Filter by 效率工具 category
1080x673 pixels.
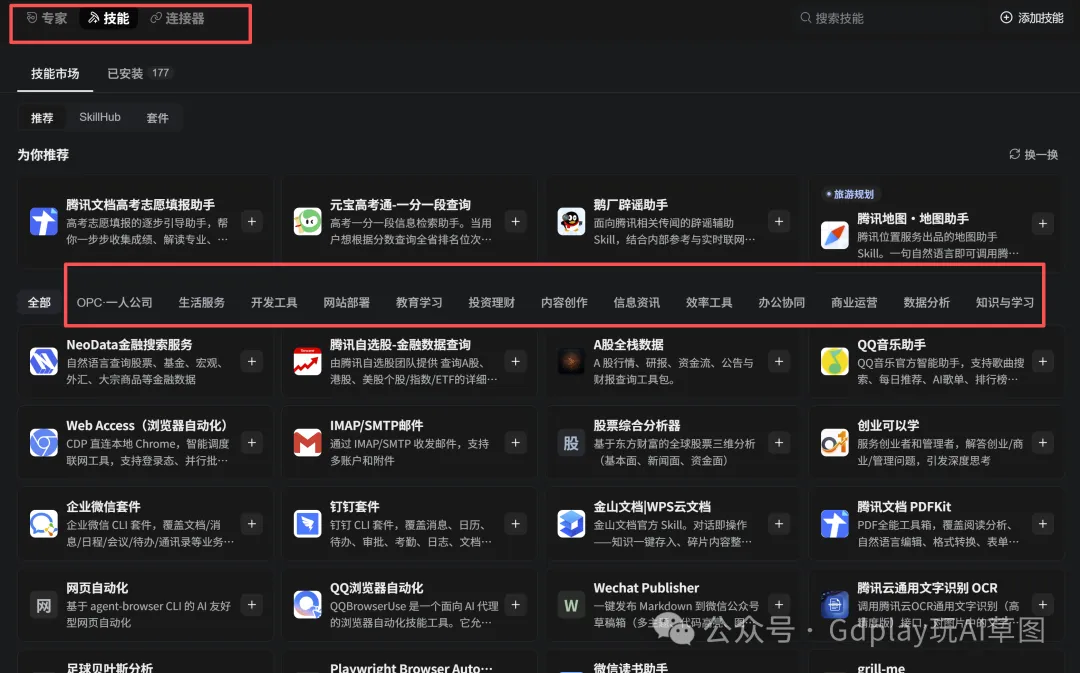pyautogui.click(x=709, y=302)
